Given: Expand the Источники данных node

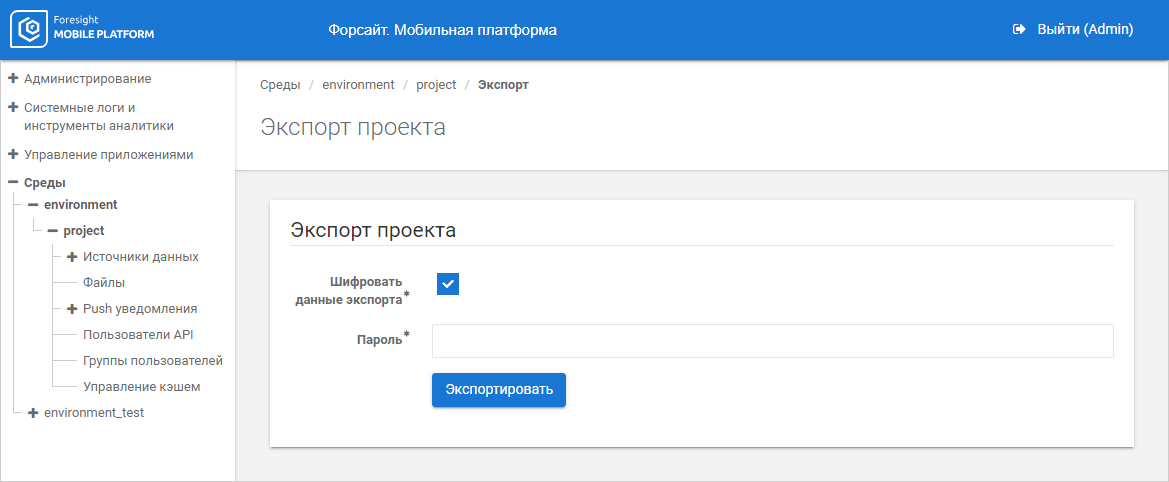Looking at the screenshot, I should (72, 257).
